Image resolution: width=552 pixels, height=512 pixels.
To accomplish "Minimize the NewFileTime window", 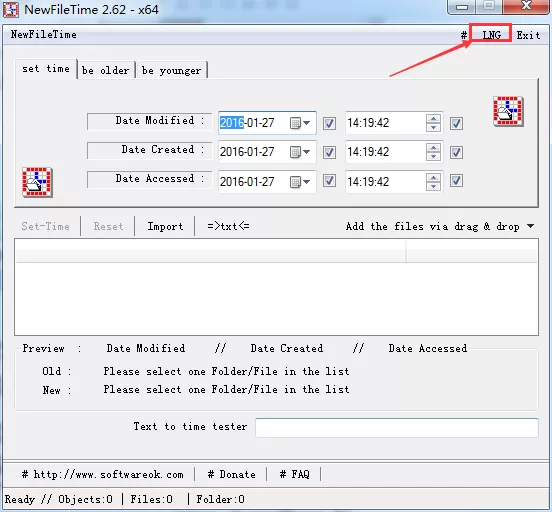I will pos(462,6).
